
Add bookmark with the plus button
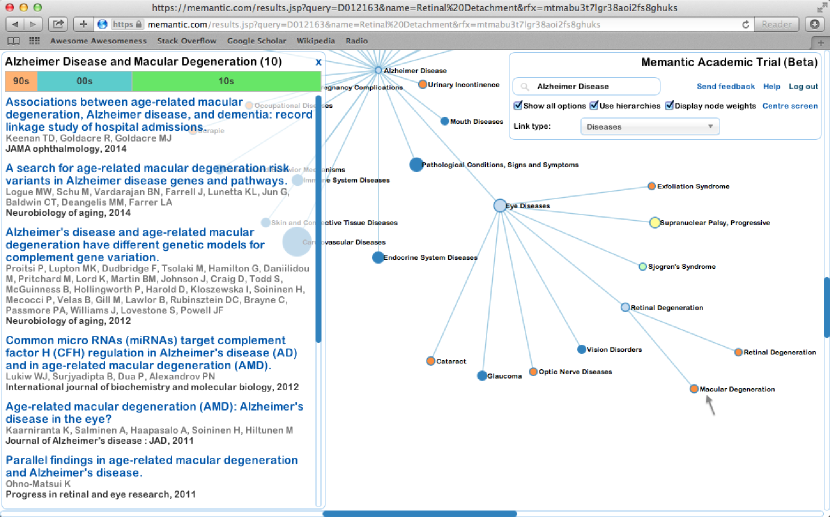[x=84, y=24]
